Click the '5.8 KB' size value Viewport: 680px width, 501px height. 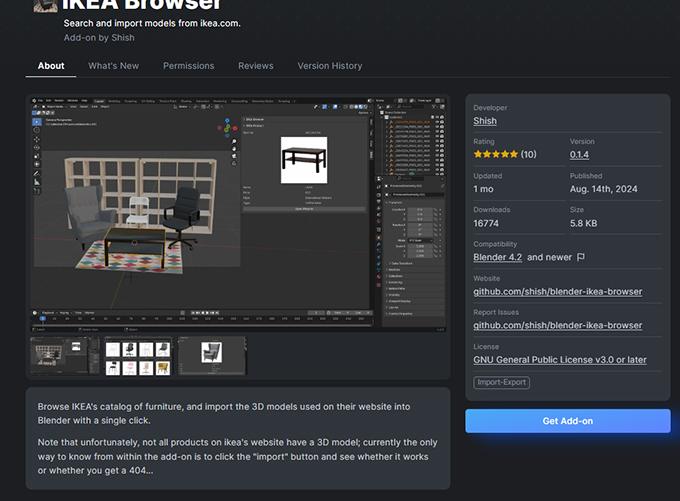pos(583,223)
